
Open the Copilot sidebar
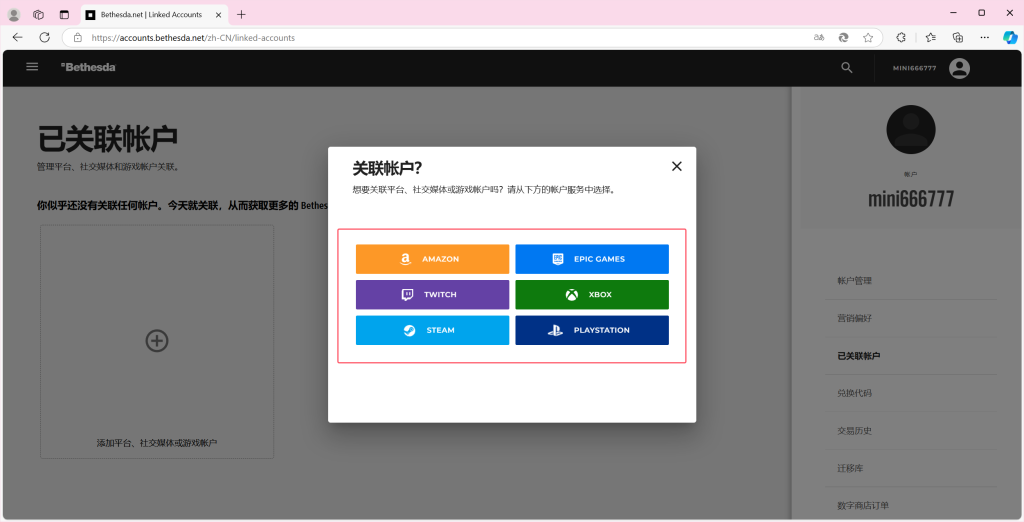point(1010,38)
